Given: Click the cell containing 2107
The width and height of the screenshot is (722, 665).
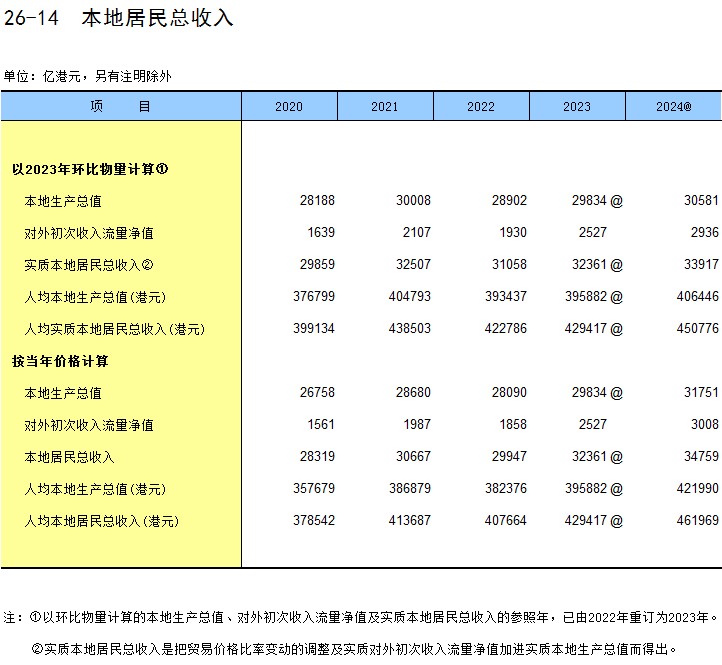Looking at the screenshot, I should point(413,233).
